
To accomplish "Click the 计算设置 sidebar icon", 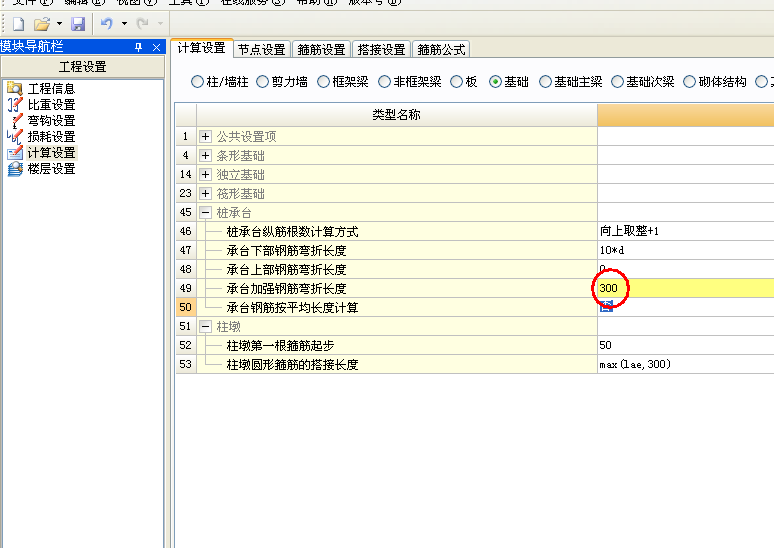I will coord(15,153).
